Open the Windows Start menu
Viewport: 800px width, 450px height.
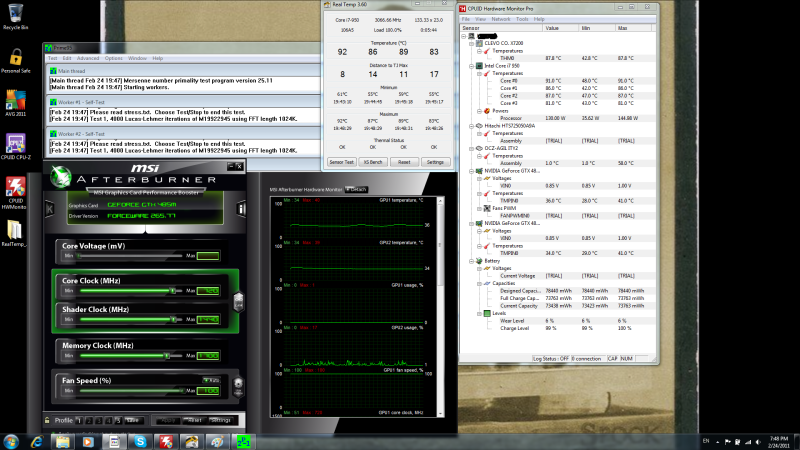[11, 442]
